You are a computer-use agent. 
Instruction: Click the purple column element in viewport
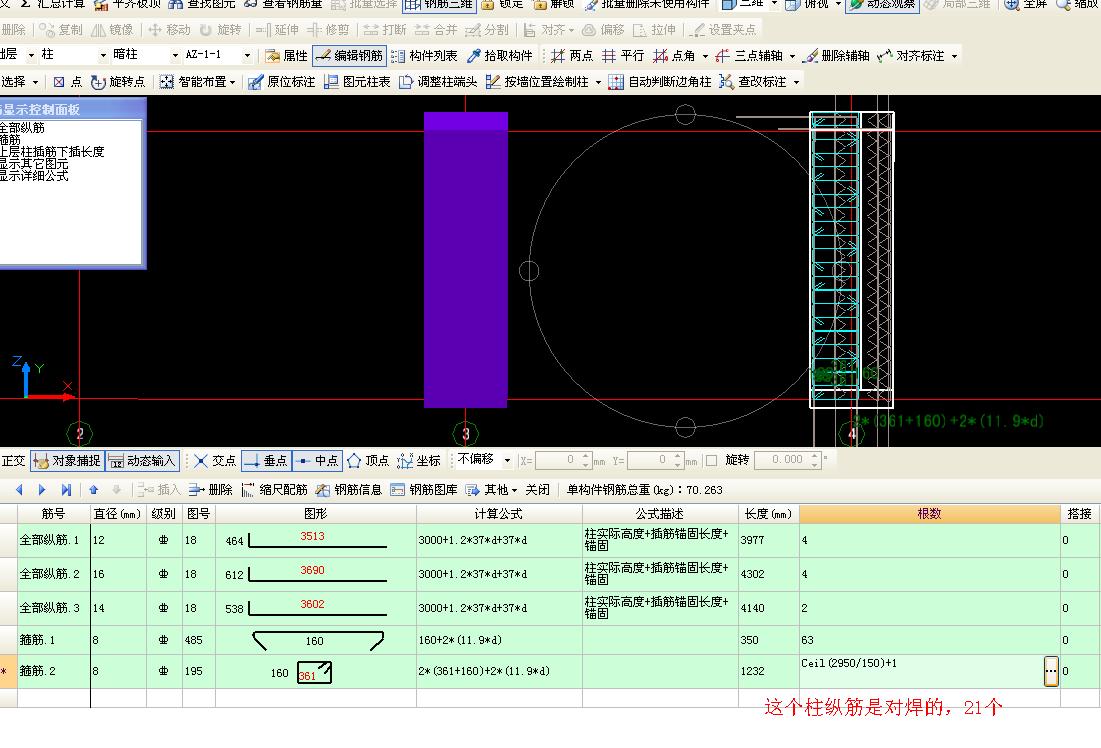(x=466, y=260)
